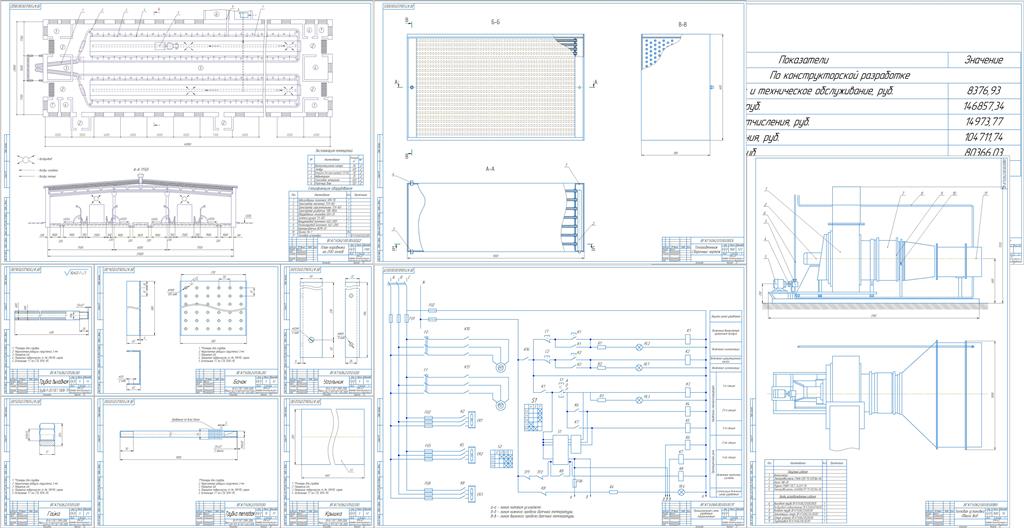
Task: Click the "А-А" section view label
Action: point(491,168)
